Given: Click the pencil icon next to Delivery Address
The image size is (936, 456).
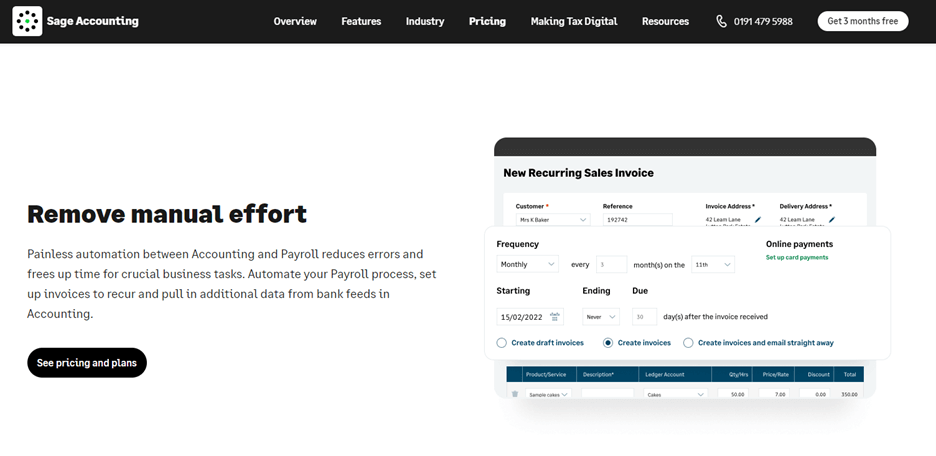Looking at the screenshot, I should click(832, 220).
